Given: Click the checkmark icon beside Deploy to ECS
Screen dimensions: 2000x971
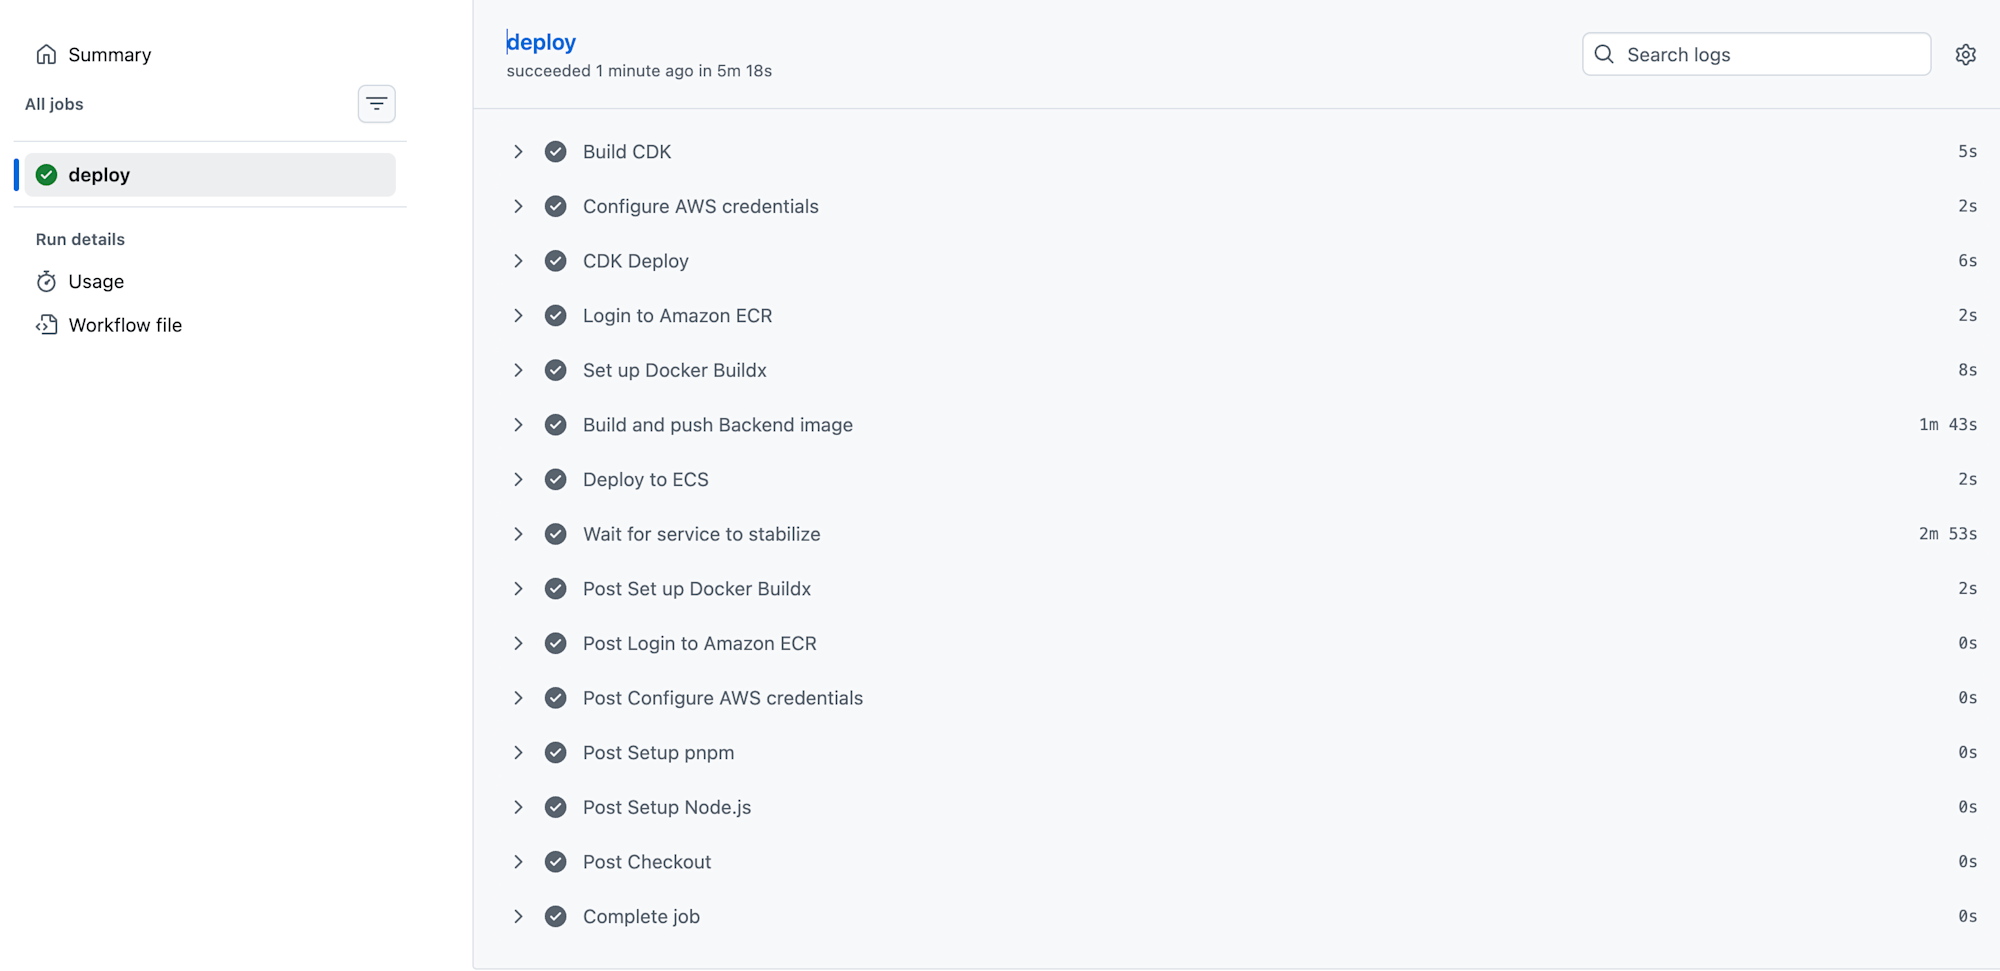Looking at the screenshot, I should pos(555,480).
